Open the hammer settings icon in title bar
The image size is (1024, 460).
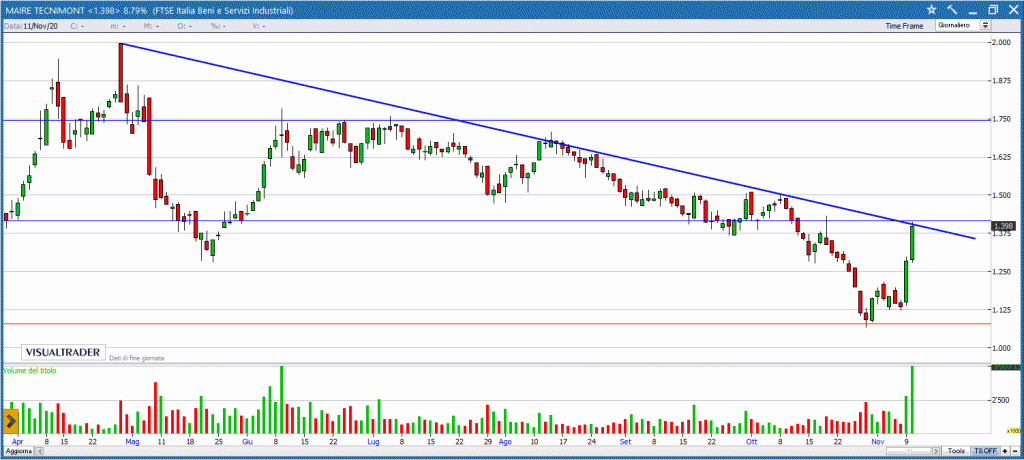point(952,9)
